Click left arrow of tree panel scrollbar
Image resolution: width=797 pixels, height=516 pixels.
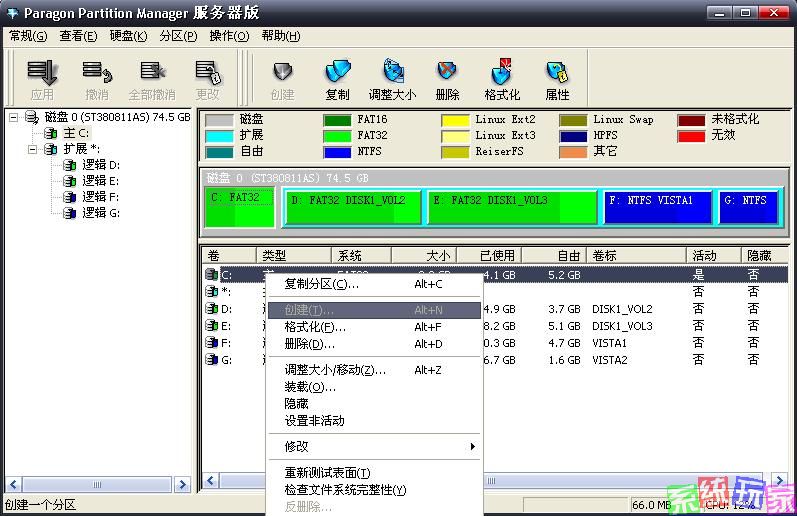13,484
